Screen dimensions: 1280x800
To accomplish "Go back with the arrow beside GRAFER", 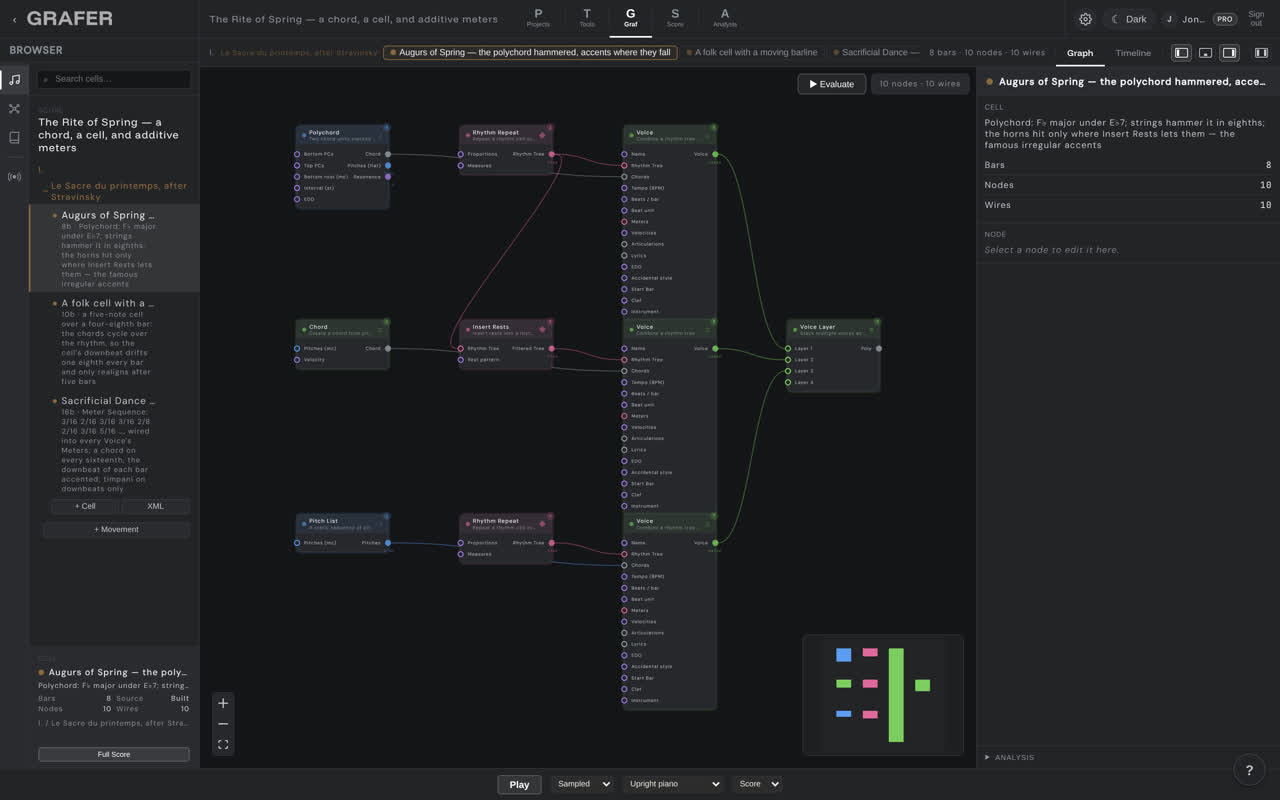I will (x=14, y=19).
